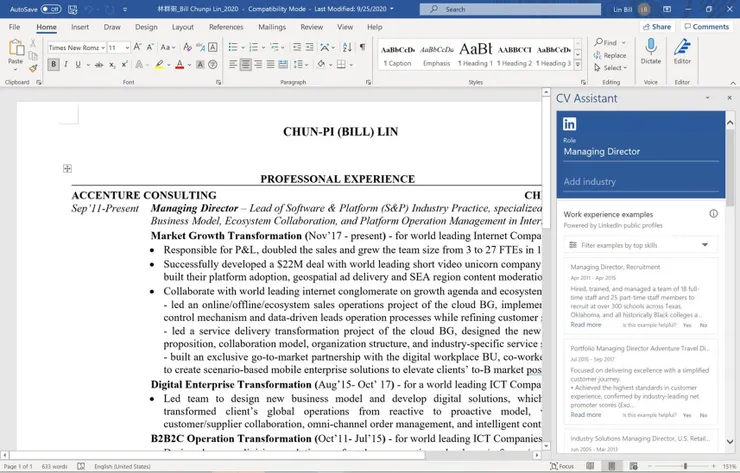740x473 pixels.
Task: Open the font size dropdown
Action: (127, 48)
